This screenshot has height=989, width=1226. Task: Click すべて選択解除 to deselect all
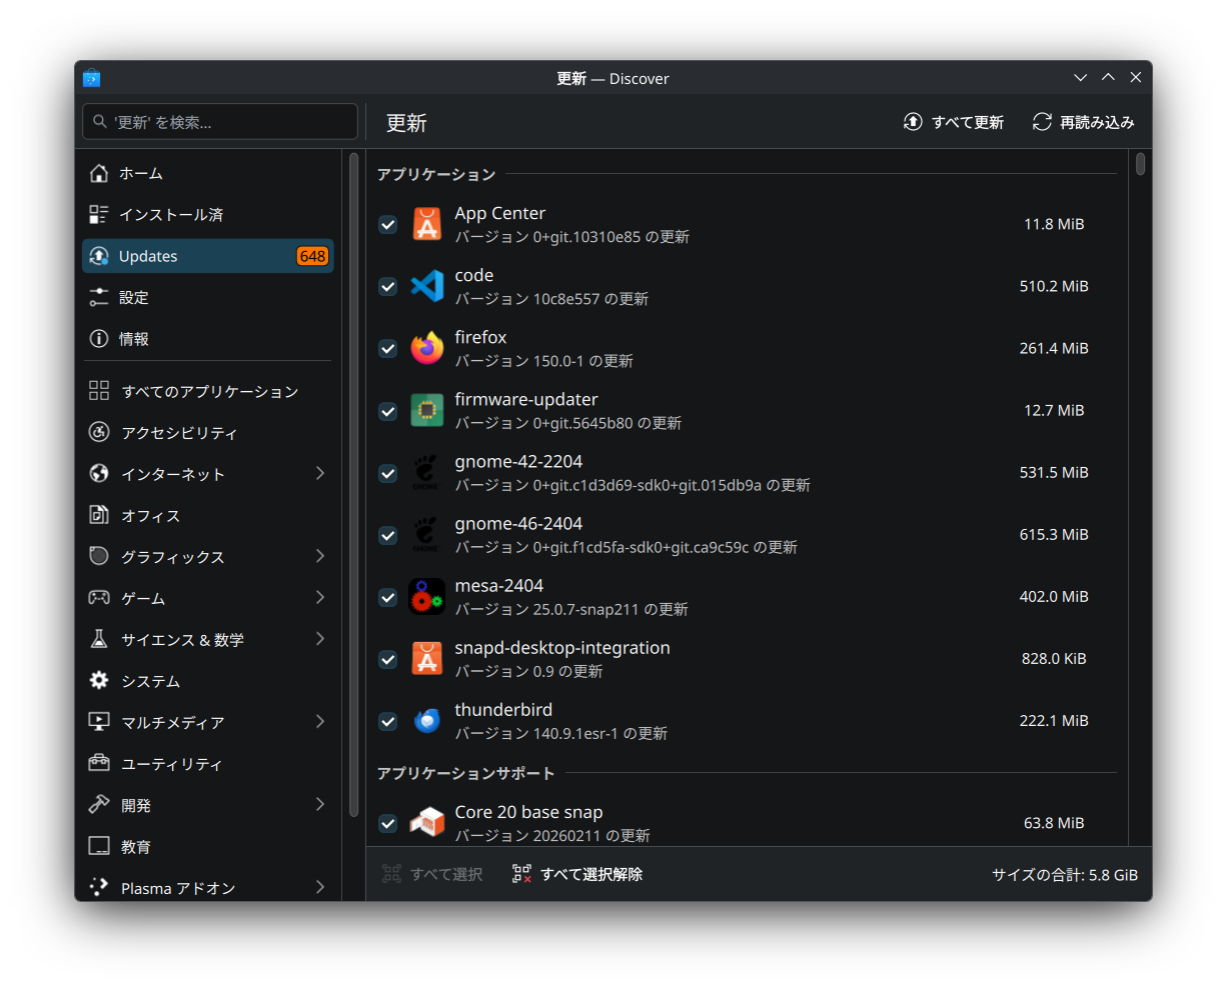(x=578, y=874)
